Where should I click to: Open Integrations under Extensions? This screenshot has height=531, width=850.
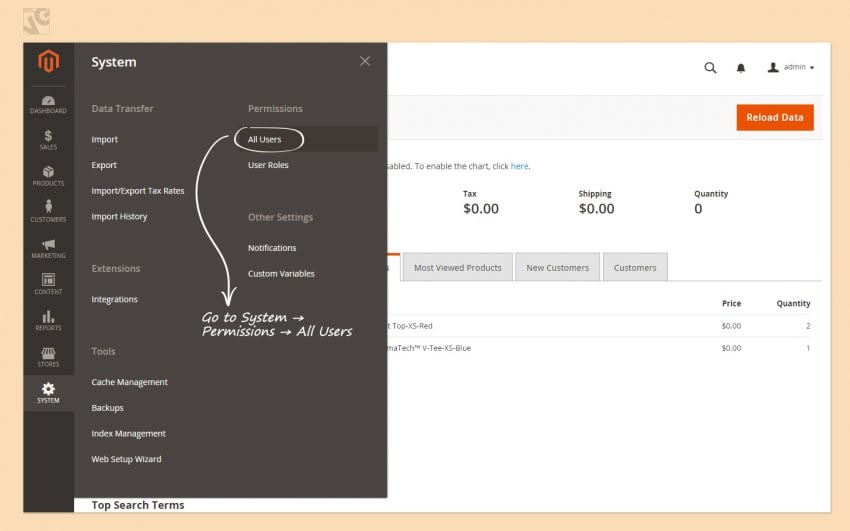[x=114, y=299]
